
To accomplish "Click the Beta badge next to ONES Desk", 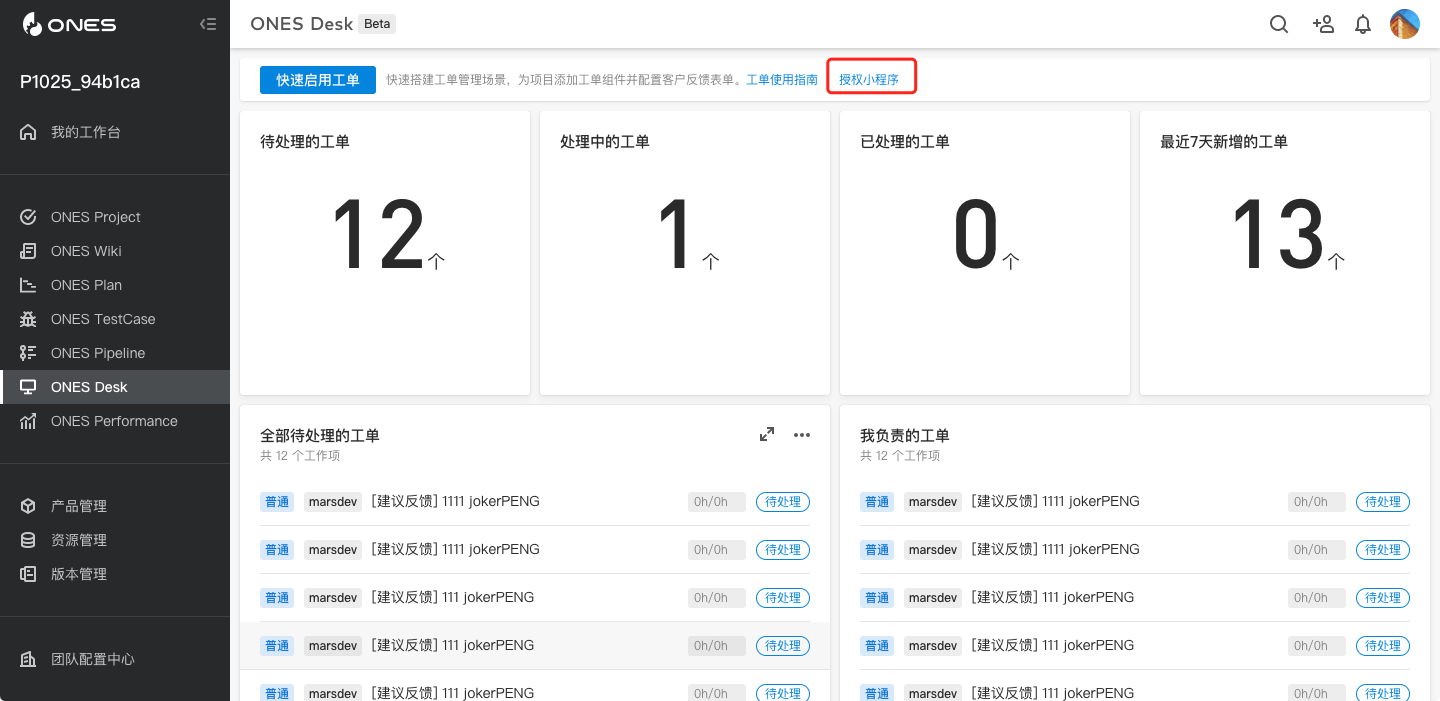I will (x=377, y=24).
